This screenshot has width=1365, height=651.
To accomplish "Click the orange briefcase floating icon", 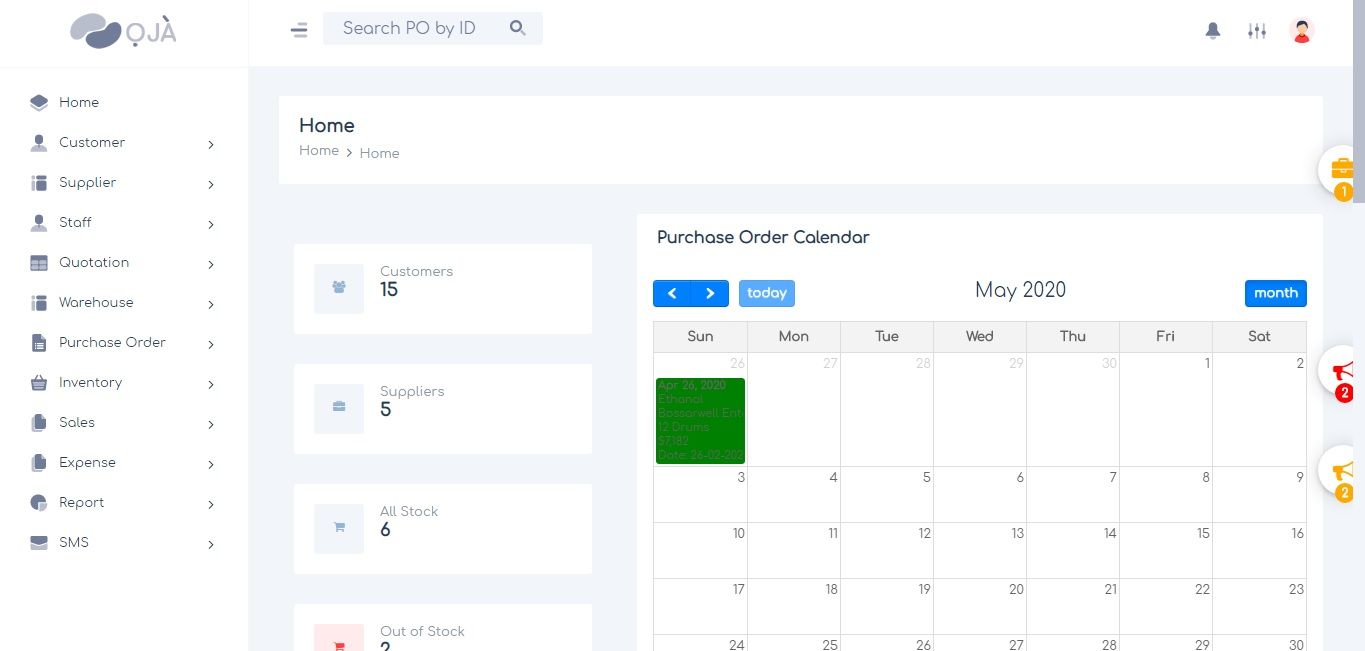I will point(1342,169).
